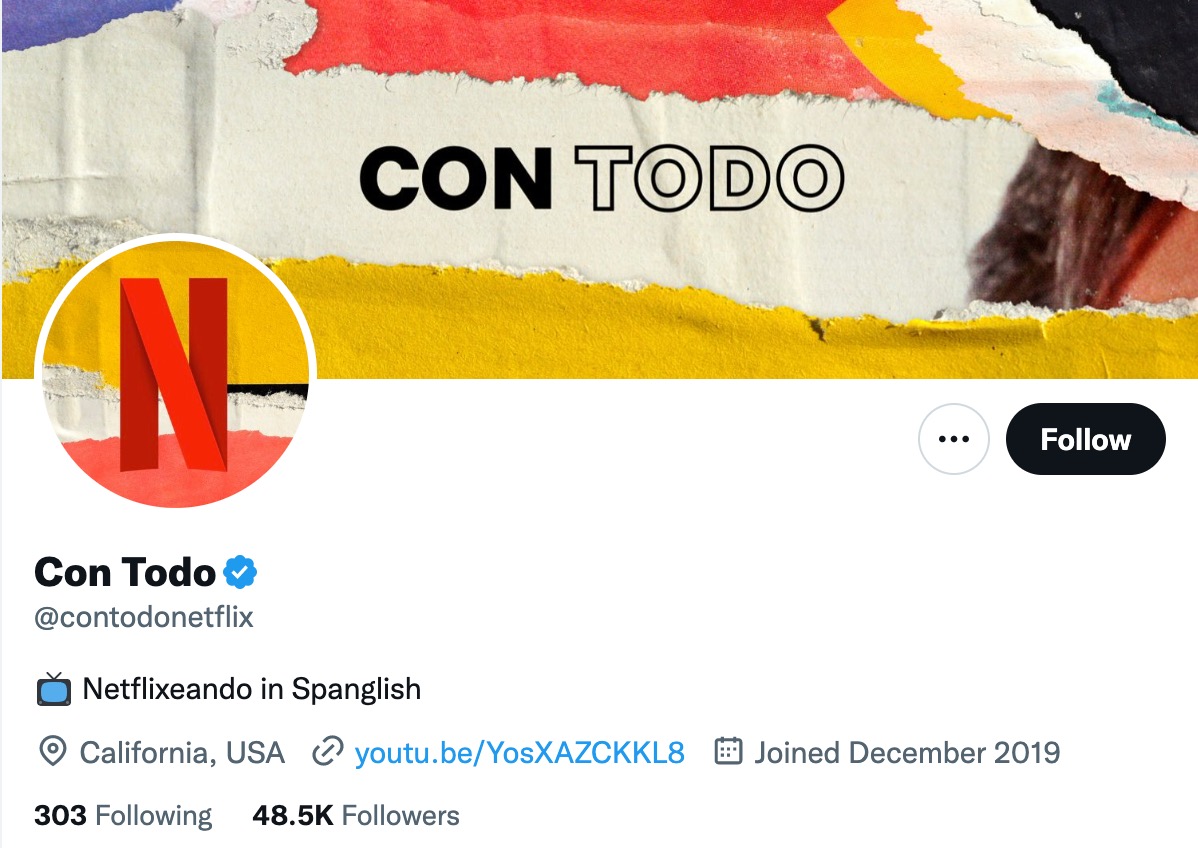Viewport: 1198px width, 848px height.
Task: Click the @contodonetflix handle
Action: pos(144,617)
